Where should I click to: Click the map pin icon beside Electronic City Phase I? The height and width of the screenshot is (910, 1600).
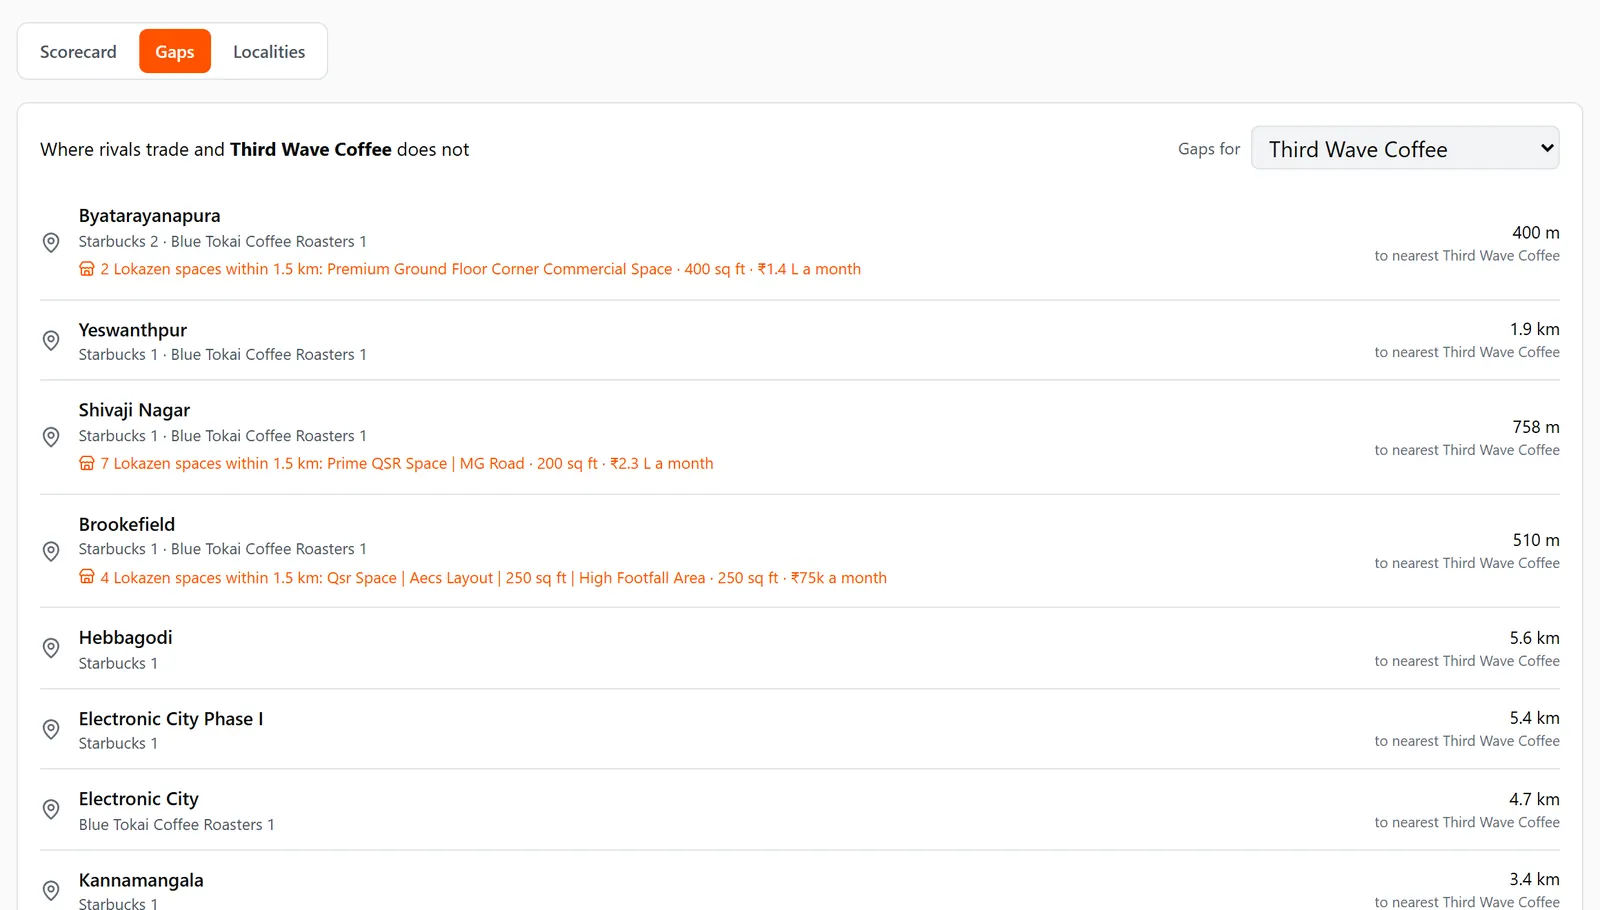[x=51, y=729]
